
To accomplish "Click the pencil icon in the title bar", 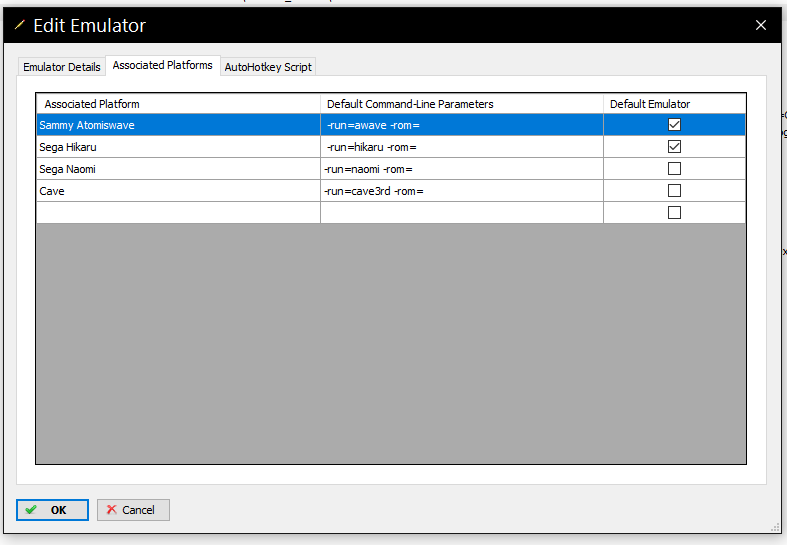I will 20,25.
